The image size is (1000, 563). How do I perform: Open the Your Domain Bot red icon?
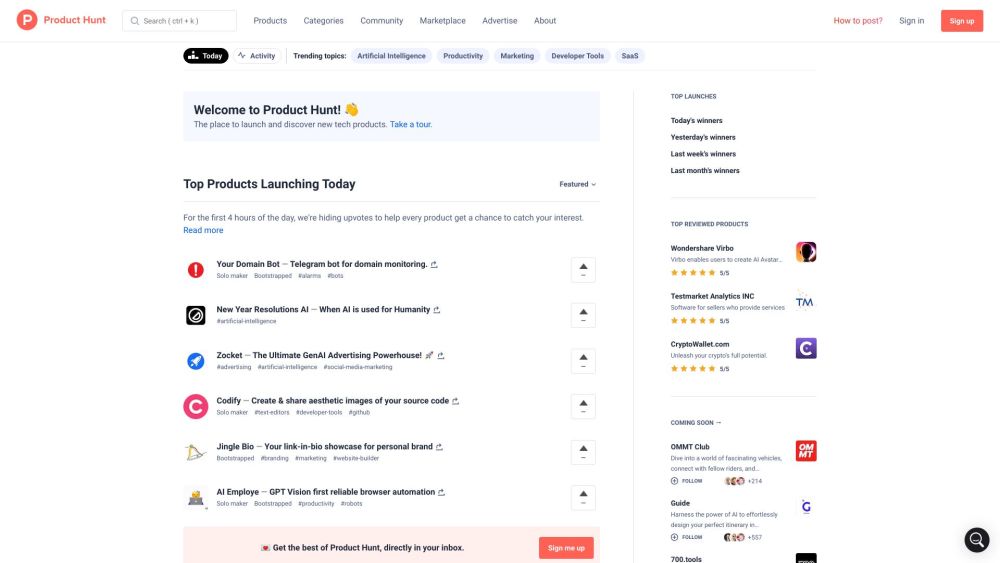[x=196, y=270]
